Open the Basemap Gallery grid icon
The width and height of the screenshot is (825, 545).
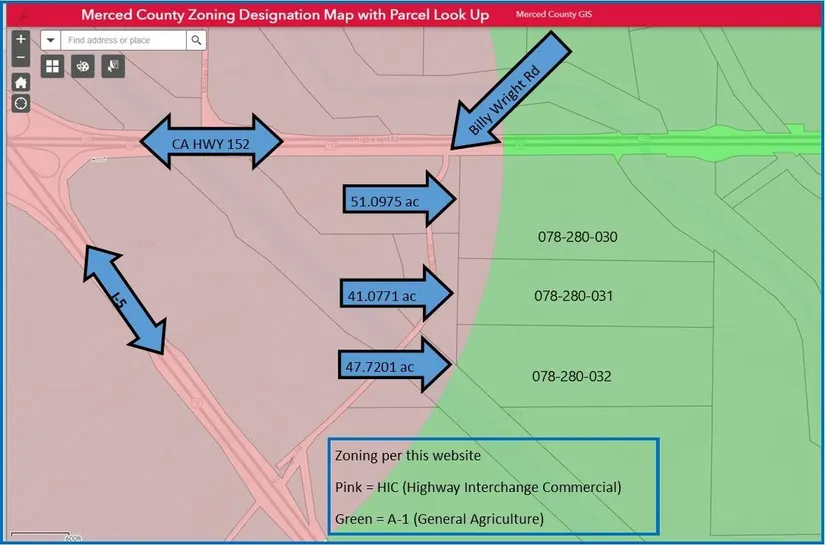52,66
